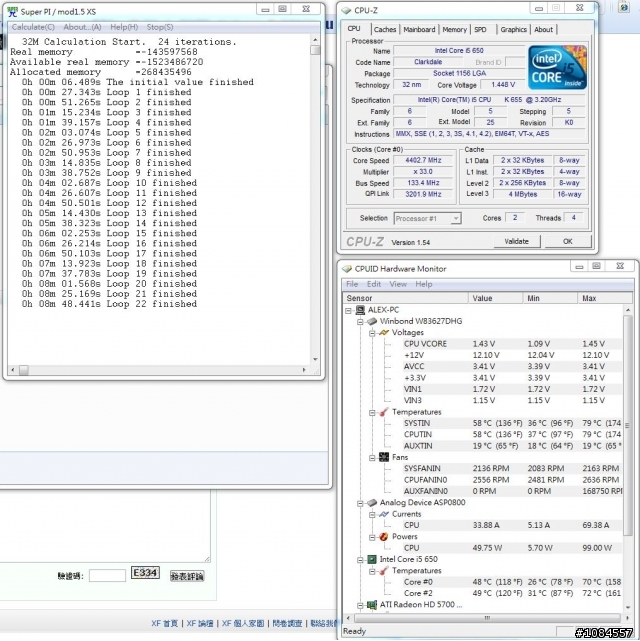640x641 pixels.
Task: Switch to the About tab in CPU-Z
Action: pos(543,29)
